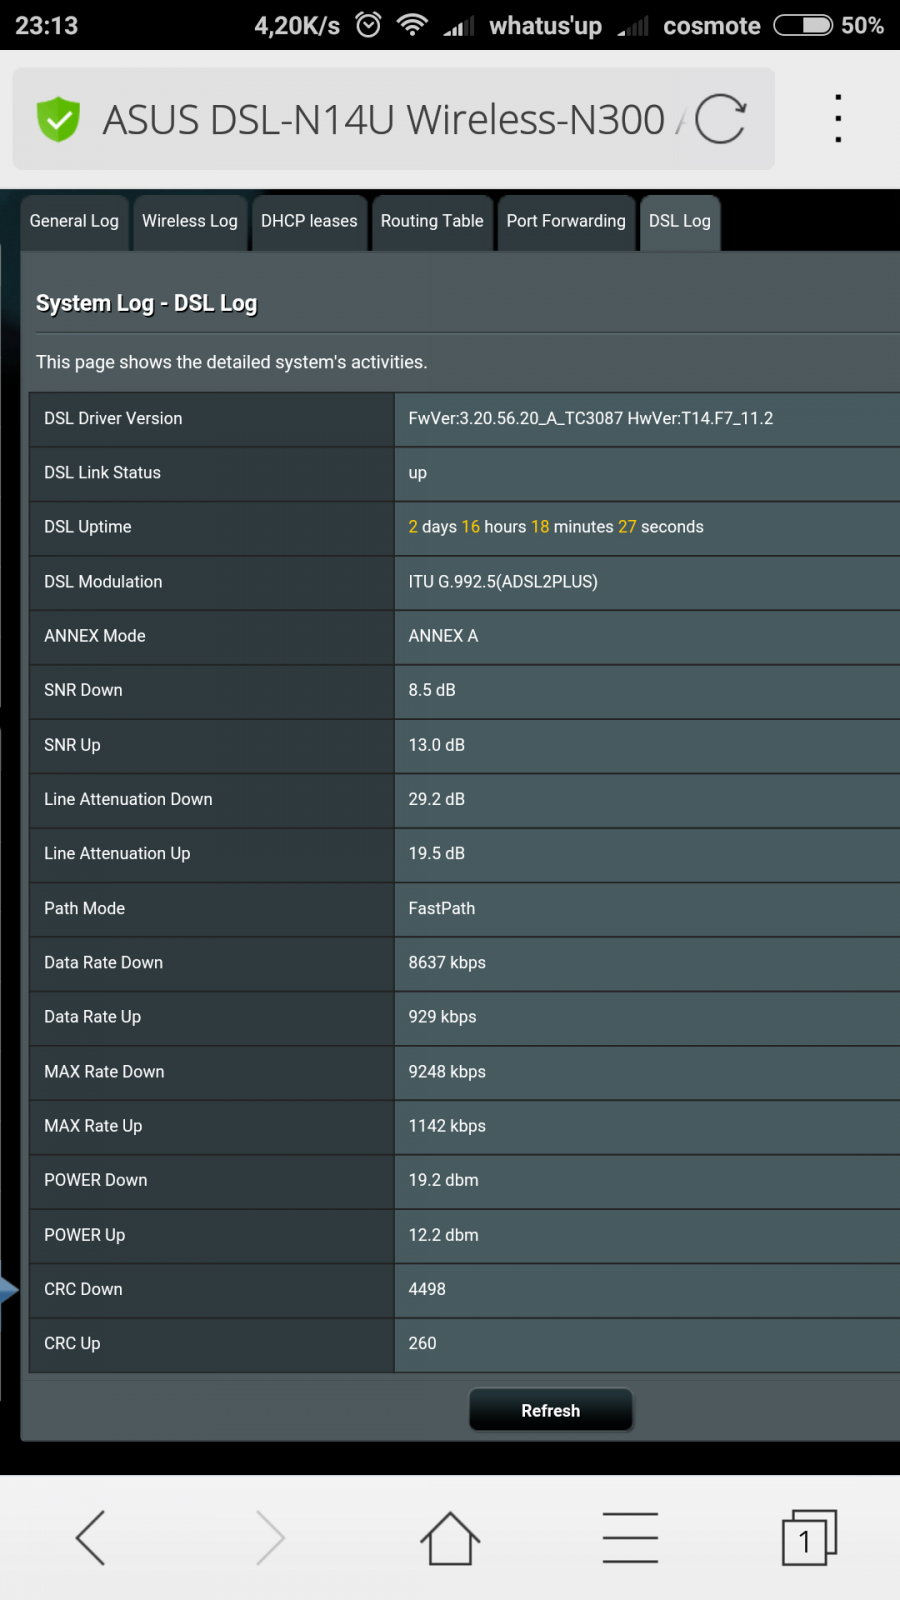Image resolution: width=900 pixels, height=1600 pixels.
Task: Switch to the General Log tab
Action: click(x=74, y=222)
